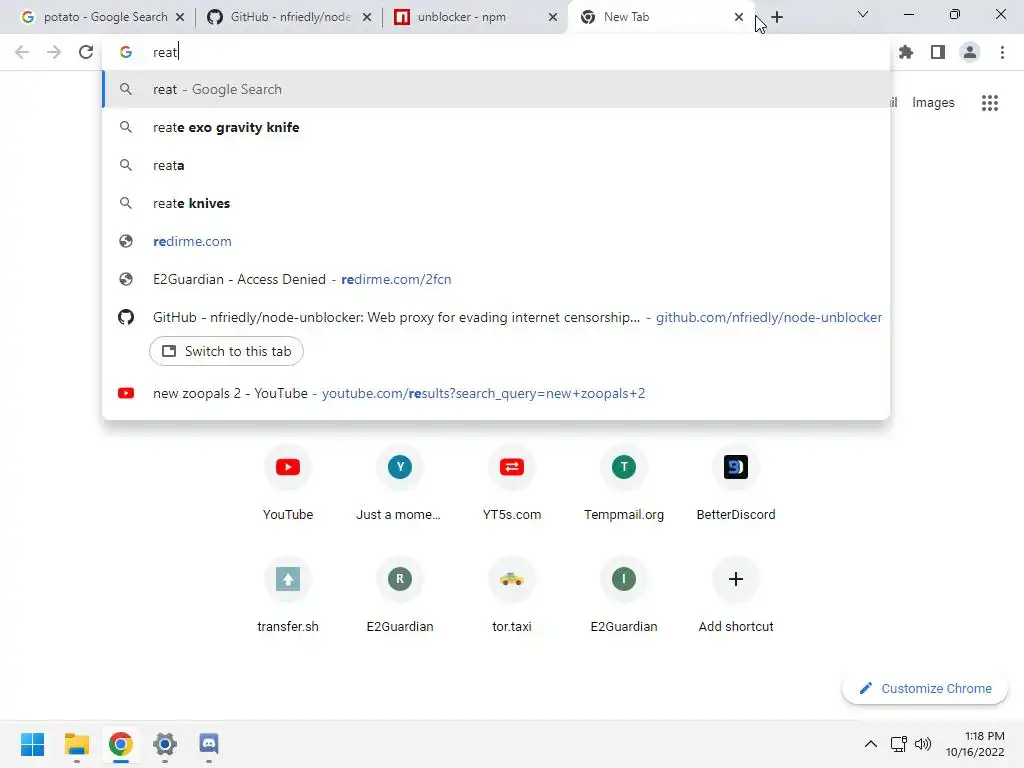
Task: Open the E2Guardian shortcut with R icon
Action: [400, 596]
